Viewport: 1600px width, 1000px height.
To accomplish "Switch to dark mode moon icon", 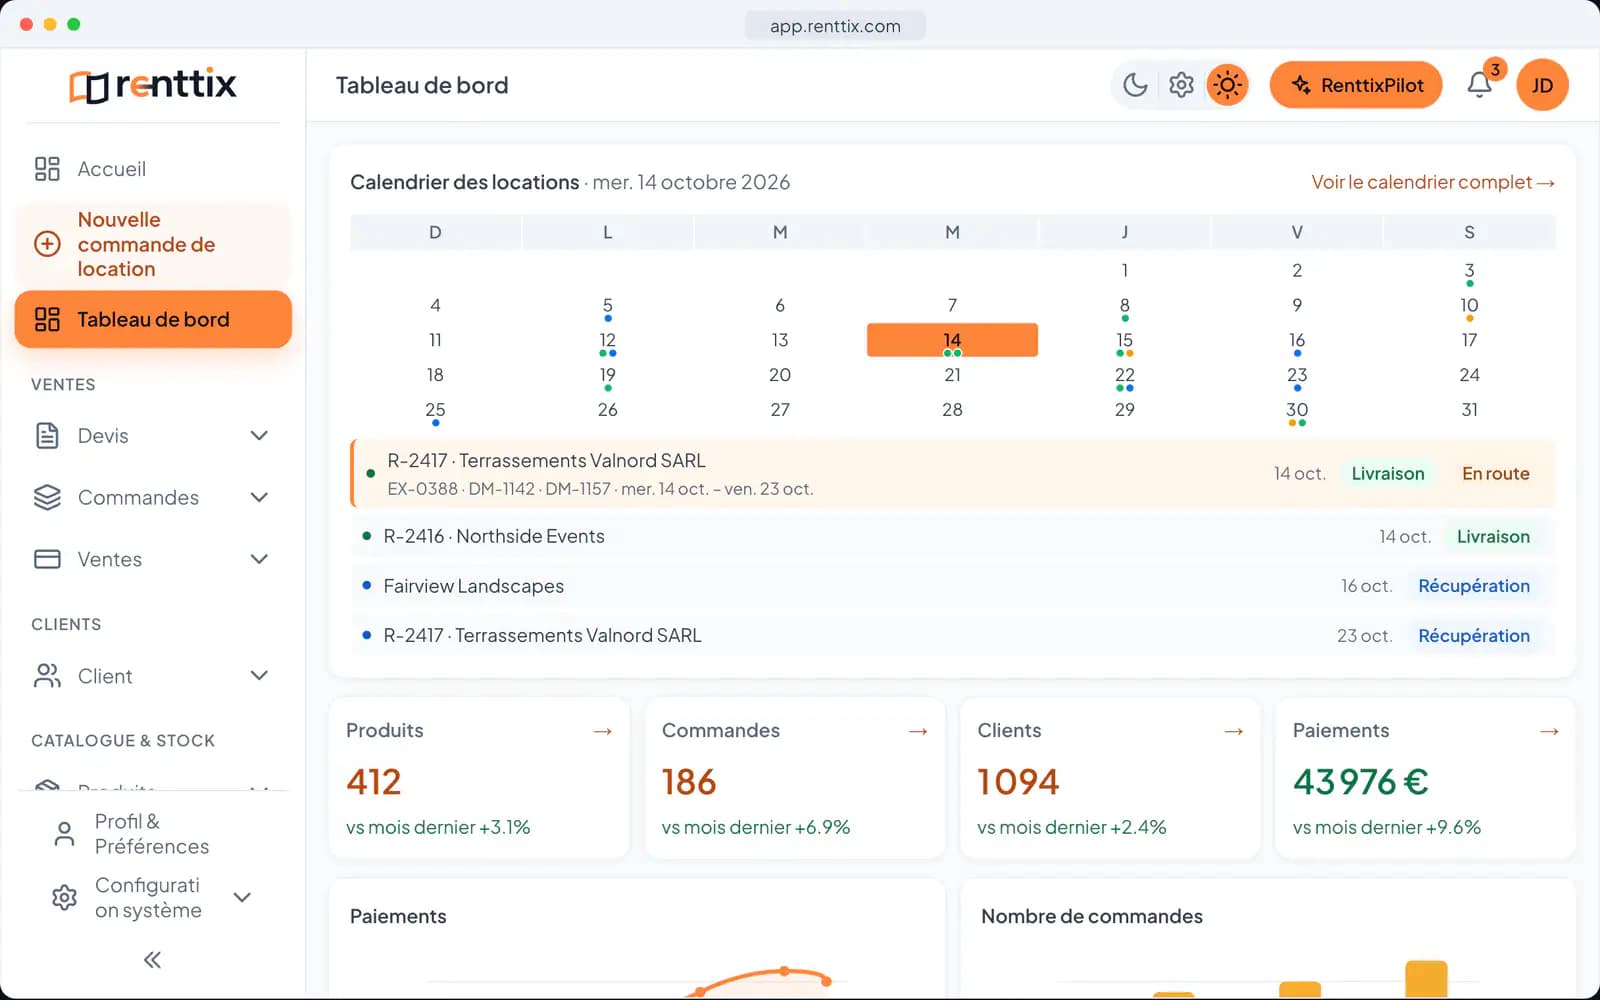I will (x=1135, y=85).
